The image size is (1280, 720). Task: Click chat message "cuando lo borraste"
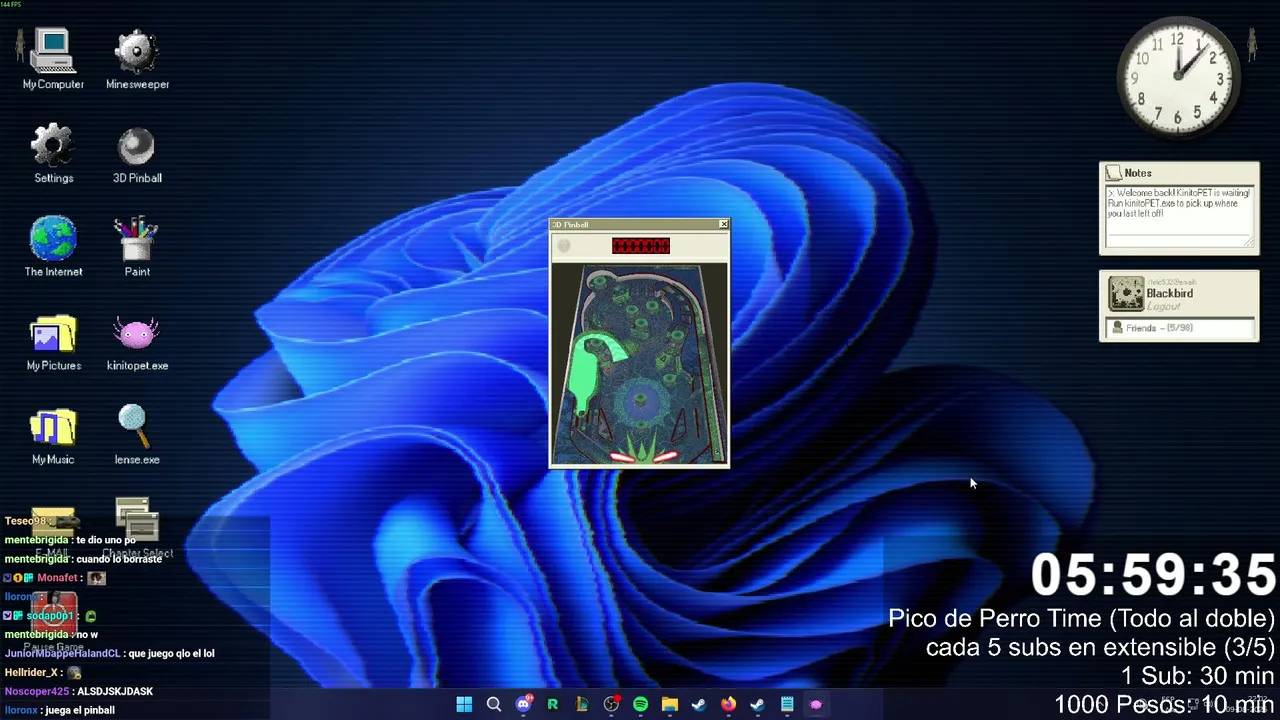pyautogui.click(x=119, y=559)
